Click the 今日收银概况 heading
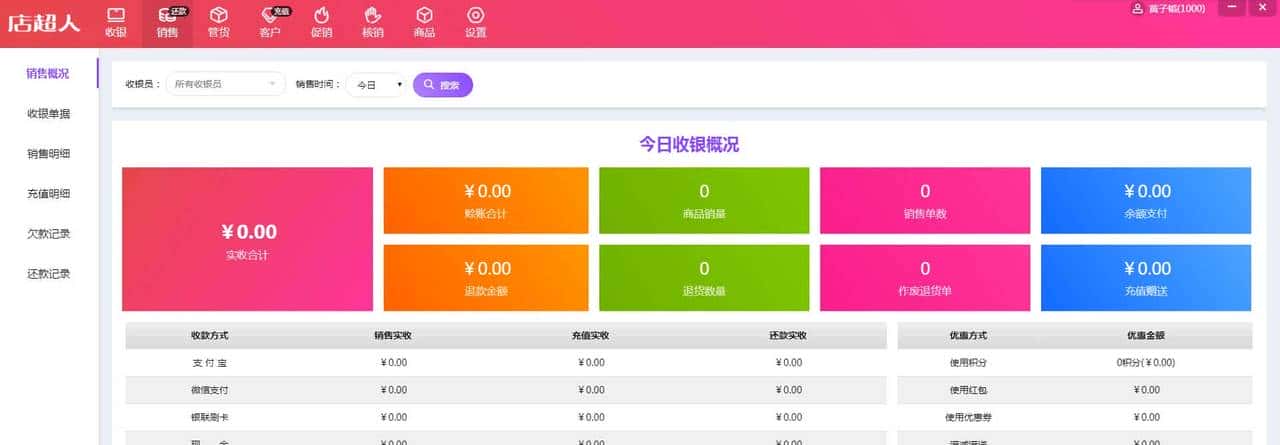Image resolution: width=1280 pixels, height=445 pixels. 689,144
